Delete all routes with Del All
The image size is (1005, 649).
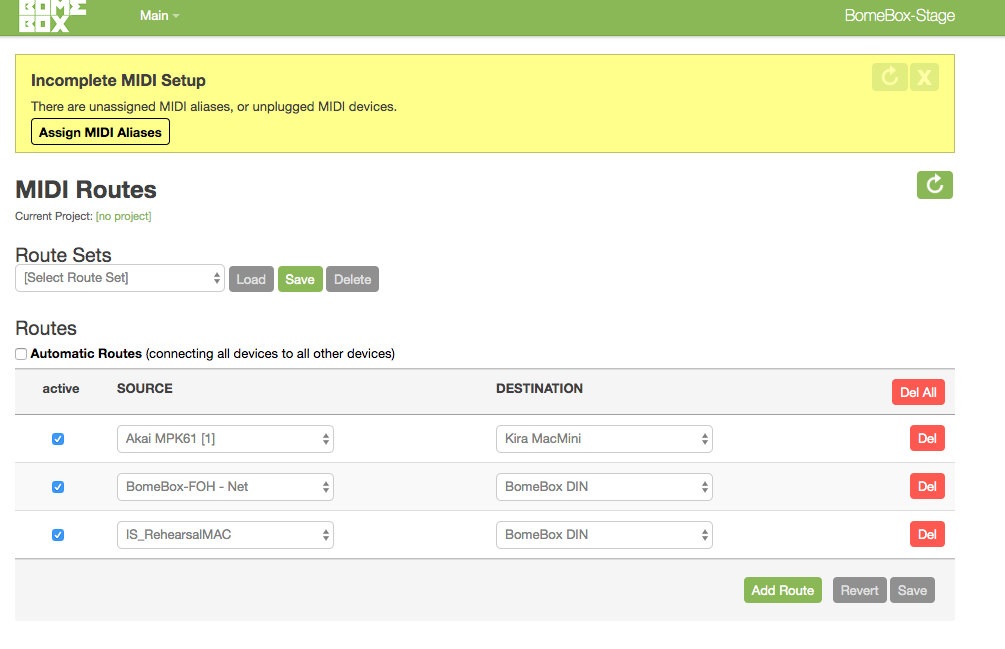[x=918, y=392]
